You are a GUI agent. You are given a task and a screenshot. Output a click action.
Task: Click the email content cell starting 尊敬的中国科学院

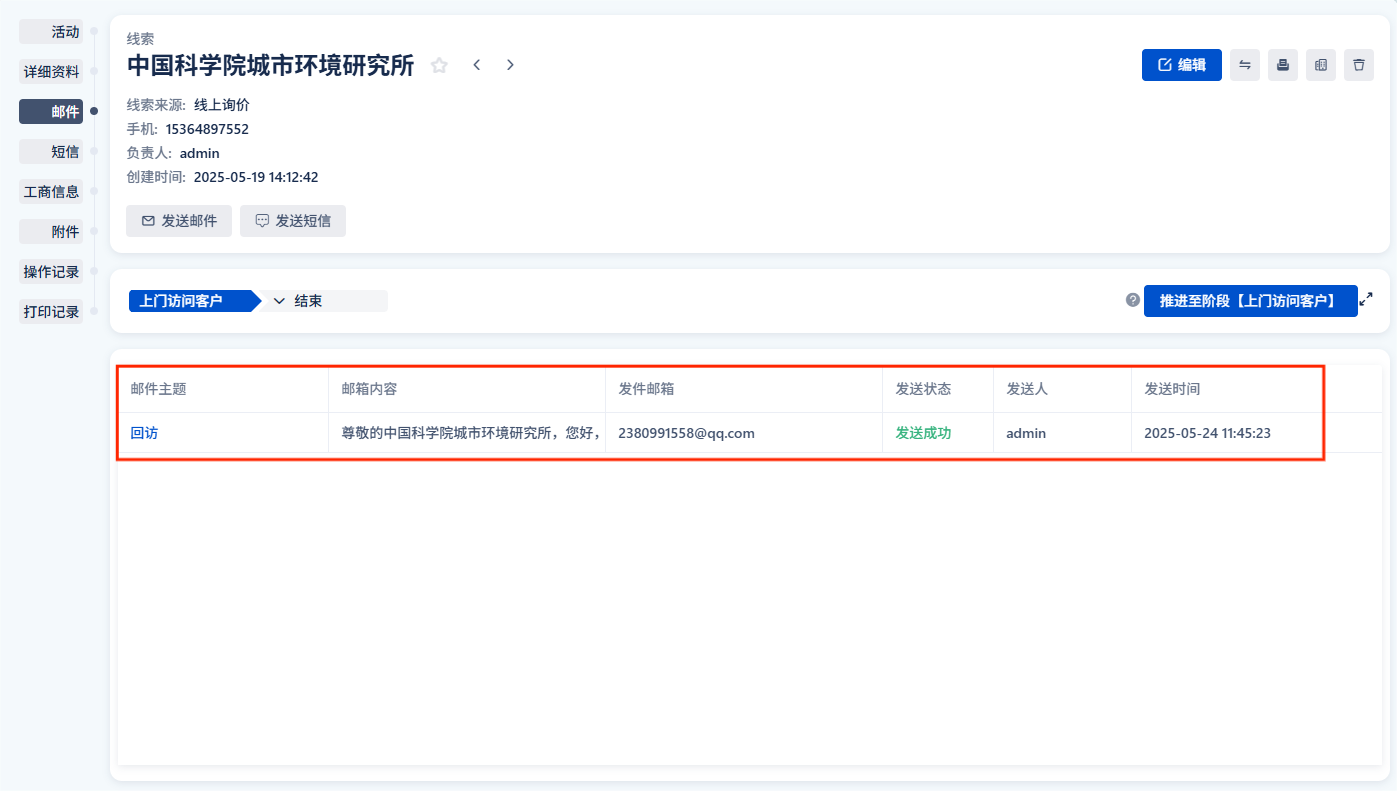(x=467, y=433)
